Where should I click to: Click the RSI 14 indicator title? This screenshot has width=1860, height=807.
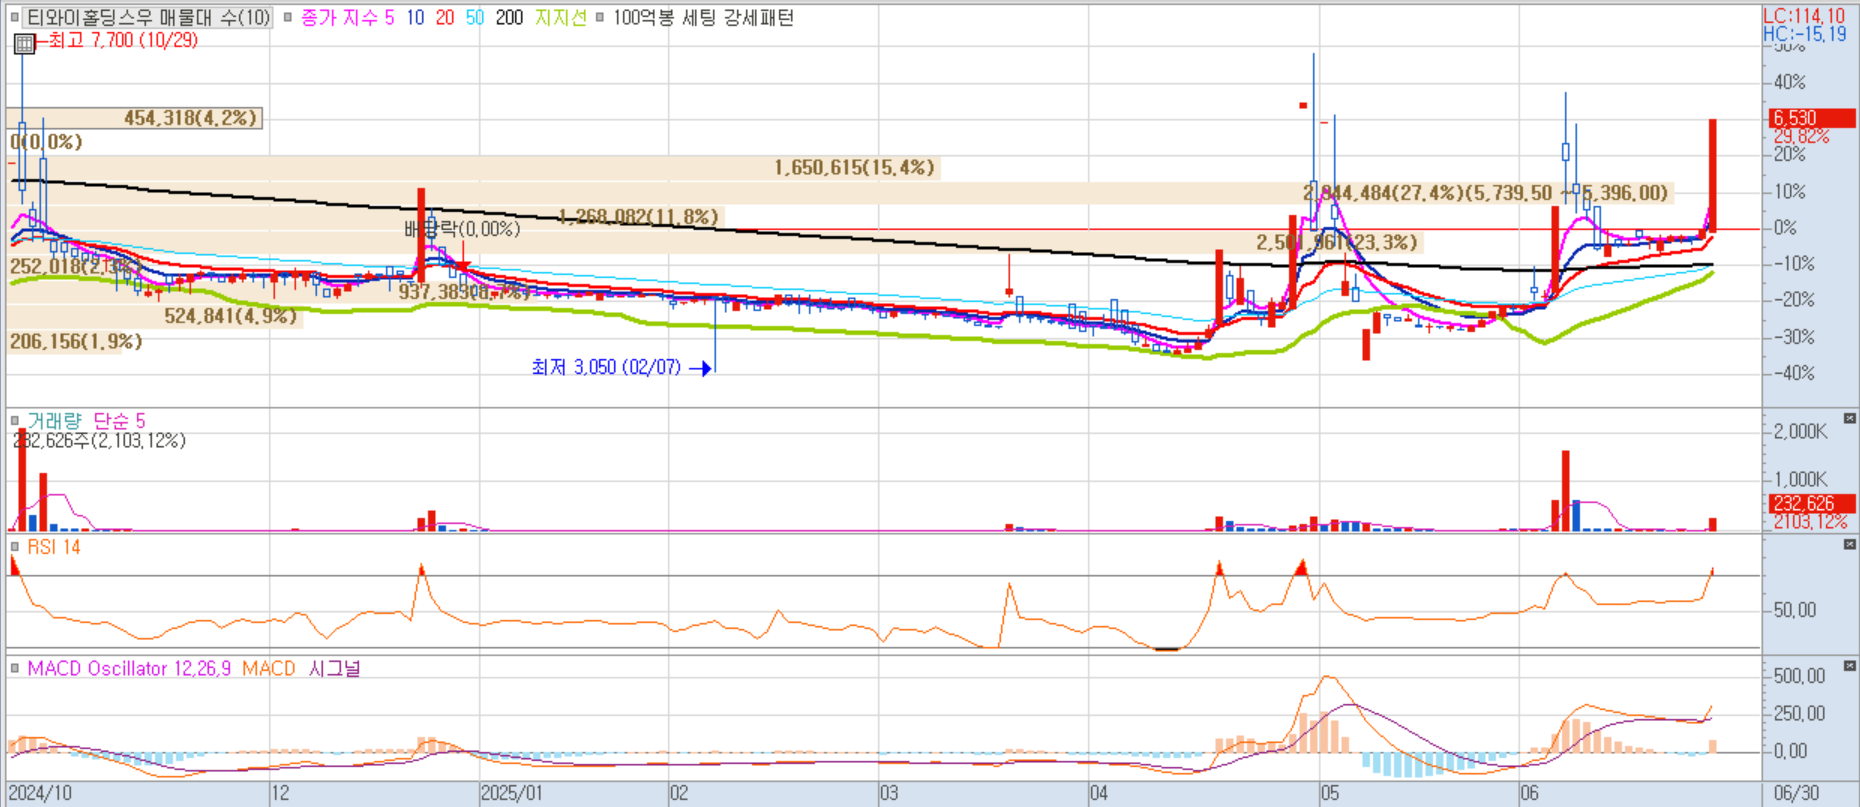[x=54, y=546]
